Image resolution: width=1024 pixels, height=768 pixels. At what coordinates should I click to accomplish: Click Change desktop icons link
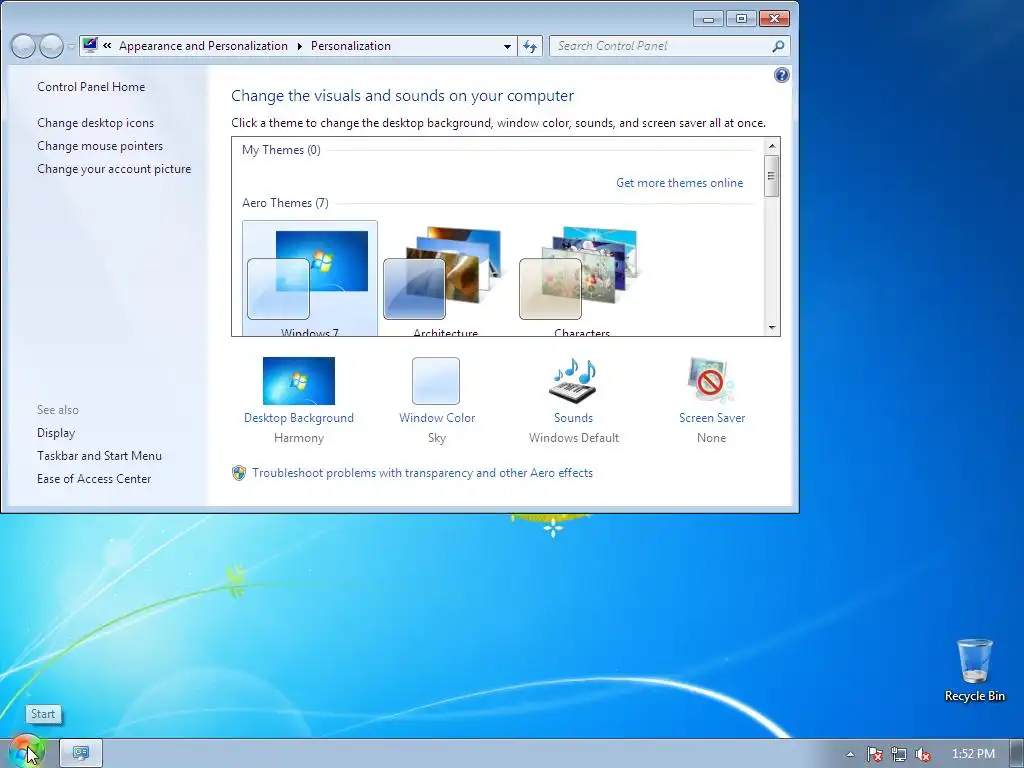click(95, 123)
